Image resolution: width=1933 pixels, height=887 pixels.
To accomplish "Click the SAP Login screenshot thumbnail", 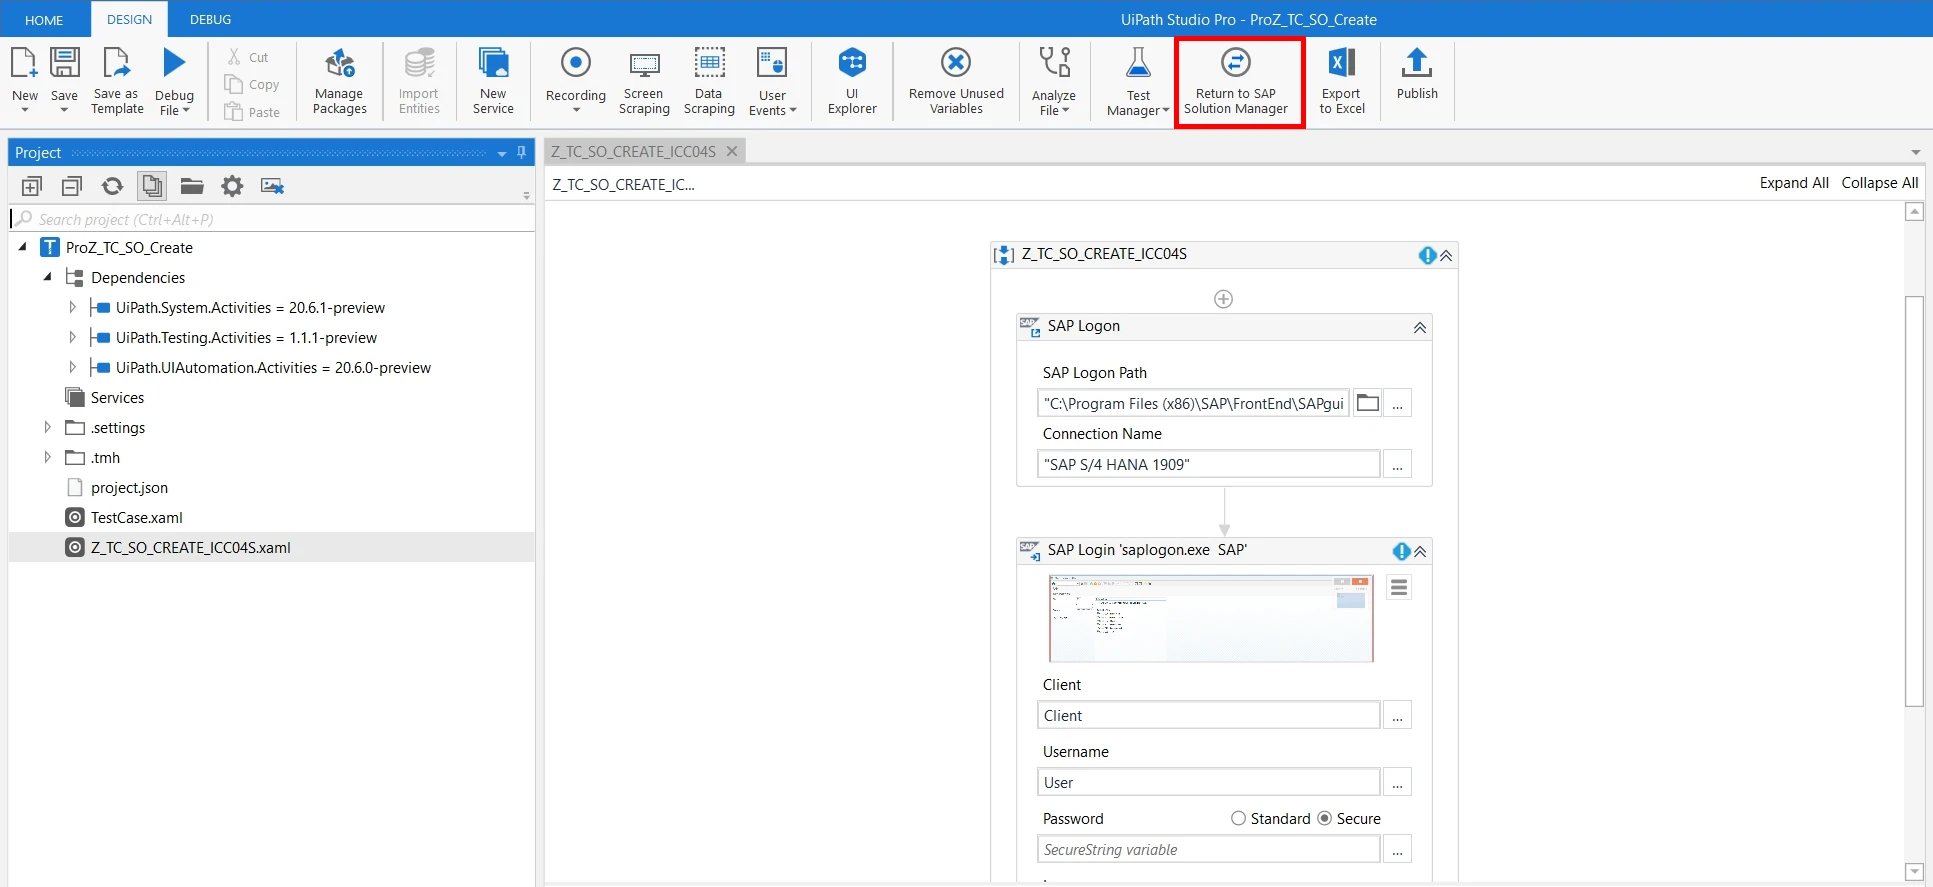I will point(1211,618).
